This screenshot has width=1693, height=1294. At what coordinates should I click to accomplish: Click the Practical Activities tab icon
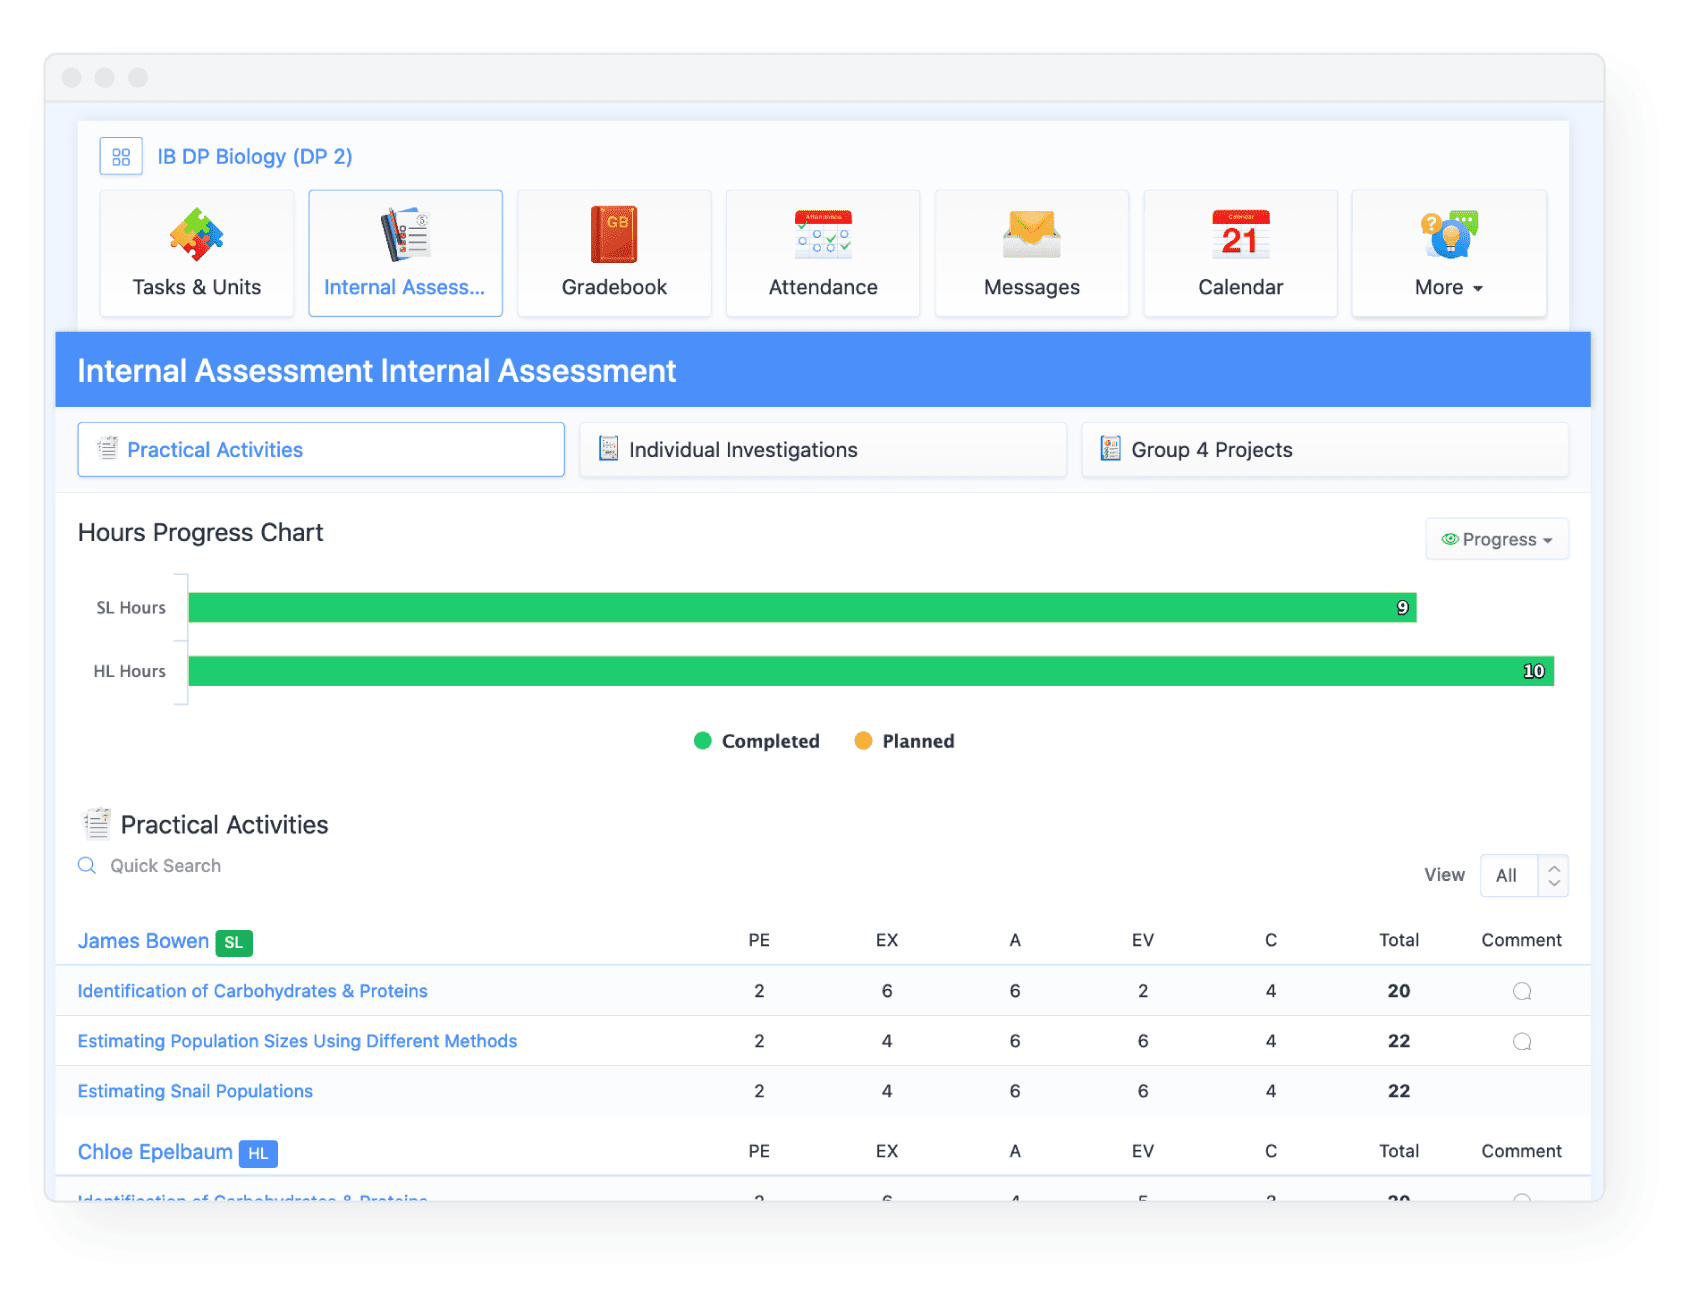pyautogui.click(x=107, y=449)
